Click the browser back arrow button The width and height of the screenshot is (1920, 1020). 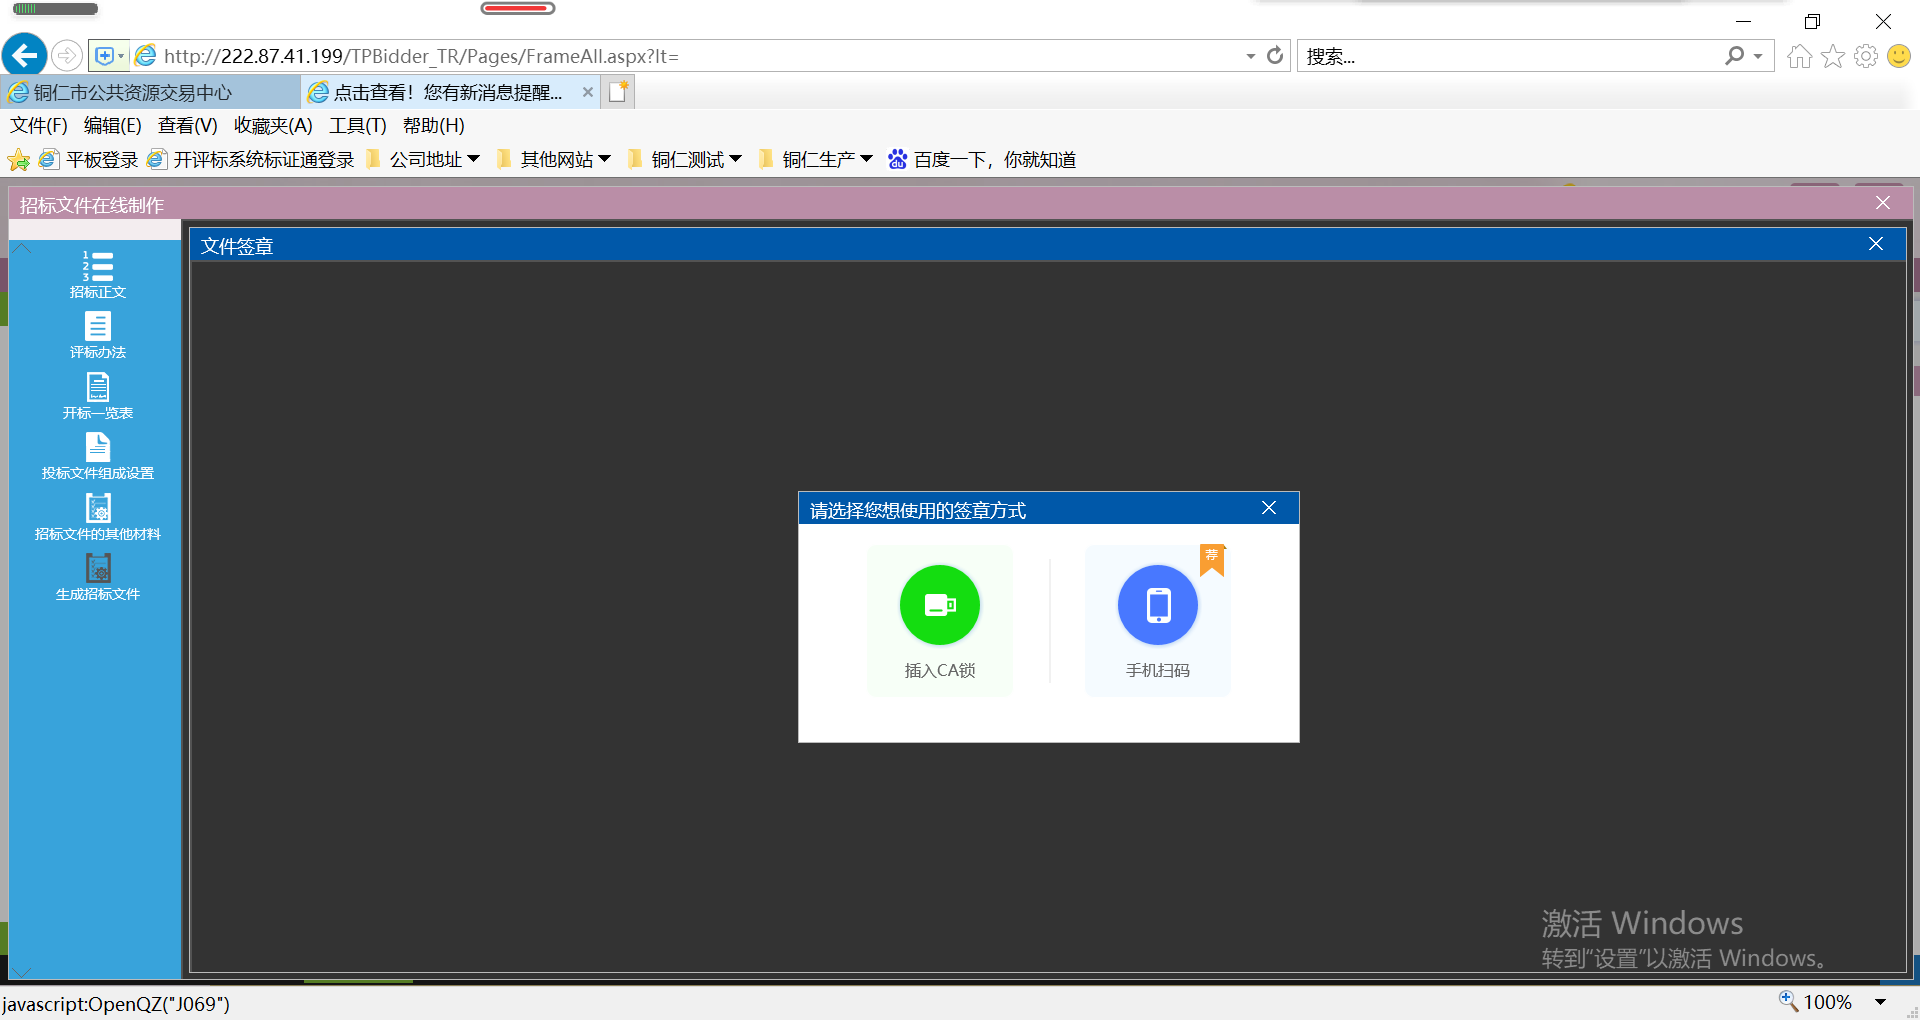point(25,56)
